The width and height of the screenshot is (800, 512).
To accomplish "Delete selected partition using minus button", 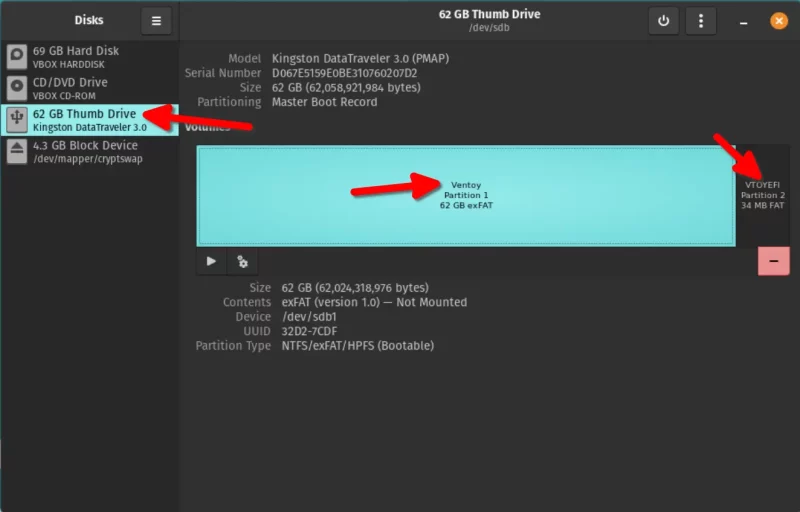I will [x=773, y=261].
